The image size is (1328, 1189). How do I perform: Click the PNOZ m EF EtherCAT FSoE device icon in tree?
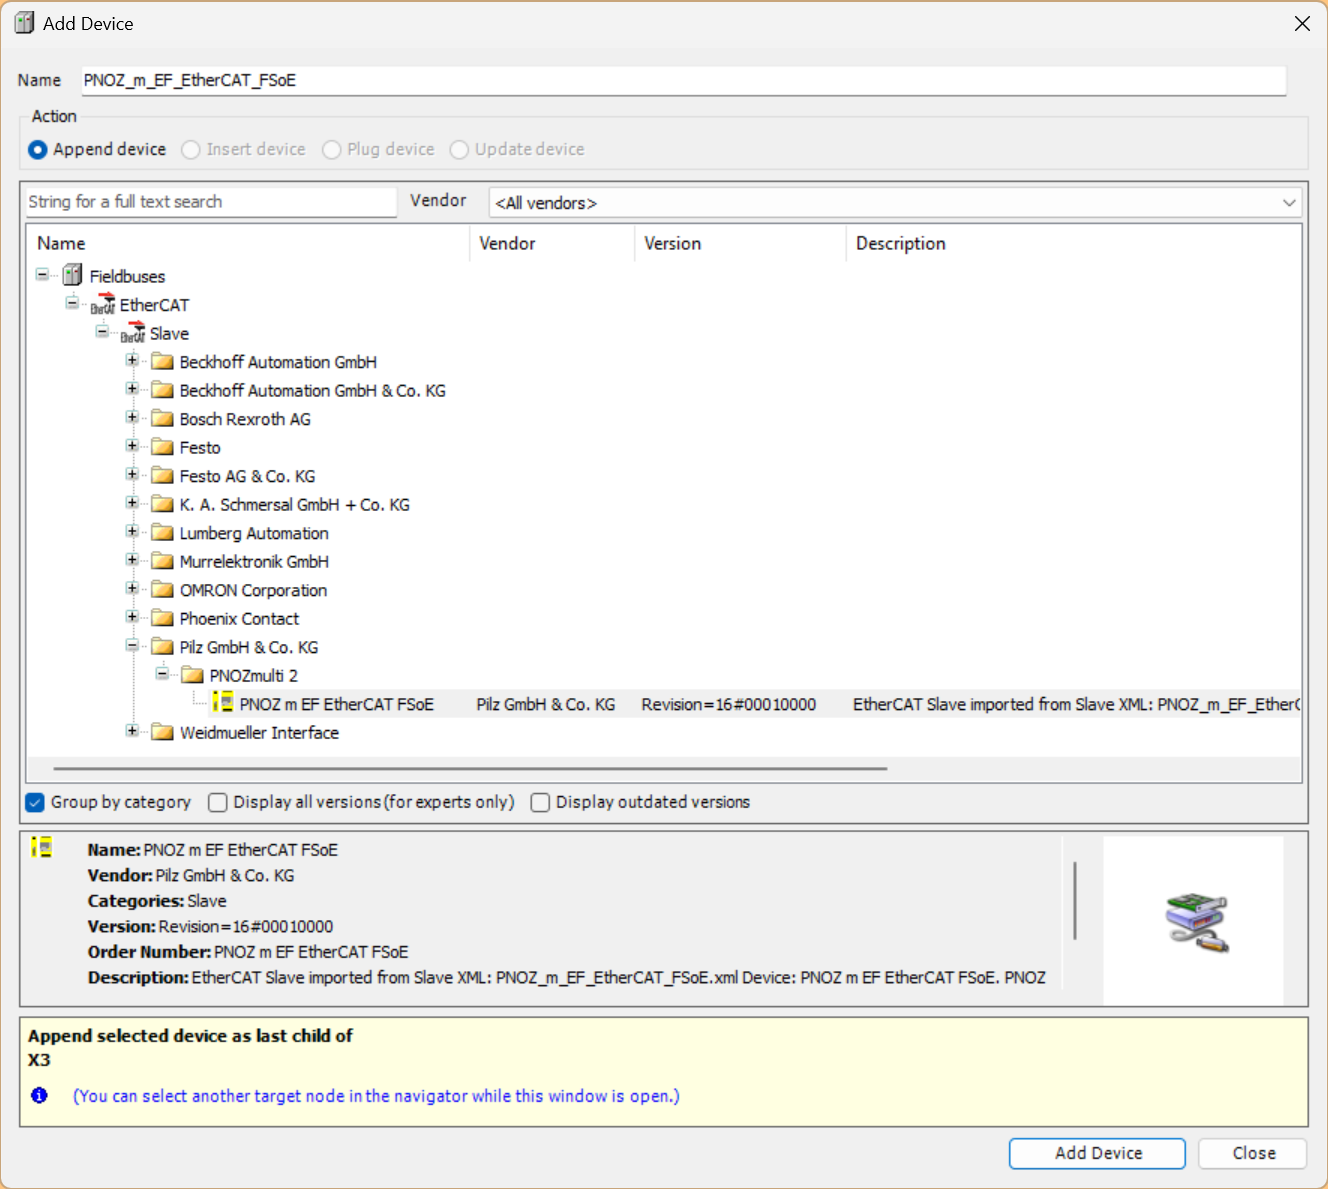tap(223, 703)
